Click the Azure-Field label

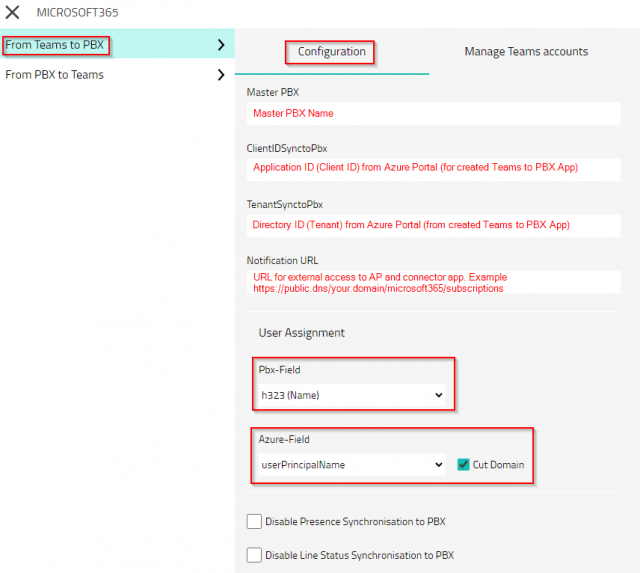[285, 439]
